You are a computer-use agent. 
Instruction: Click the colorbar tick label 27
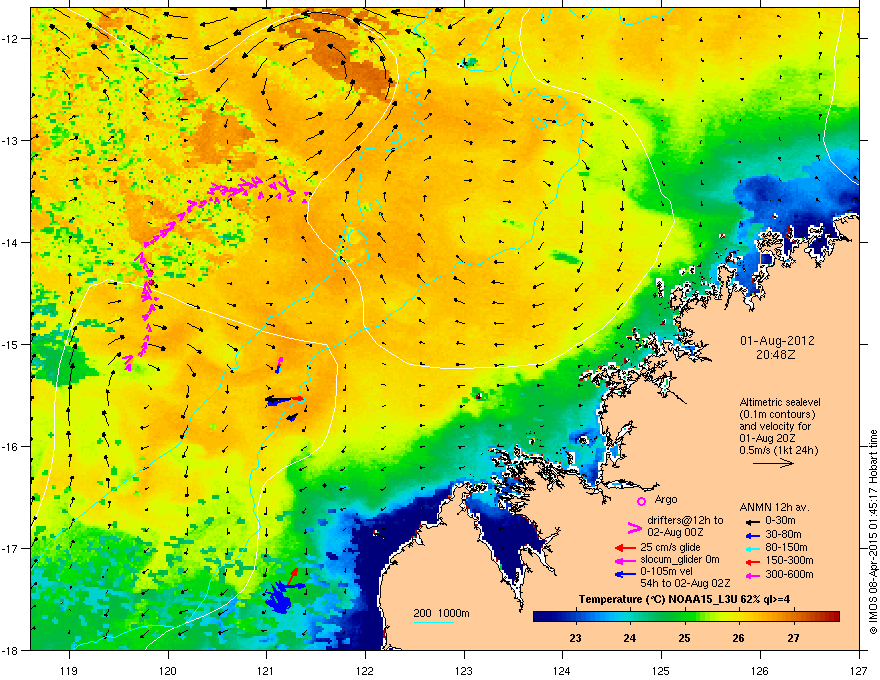point(793,638)
